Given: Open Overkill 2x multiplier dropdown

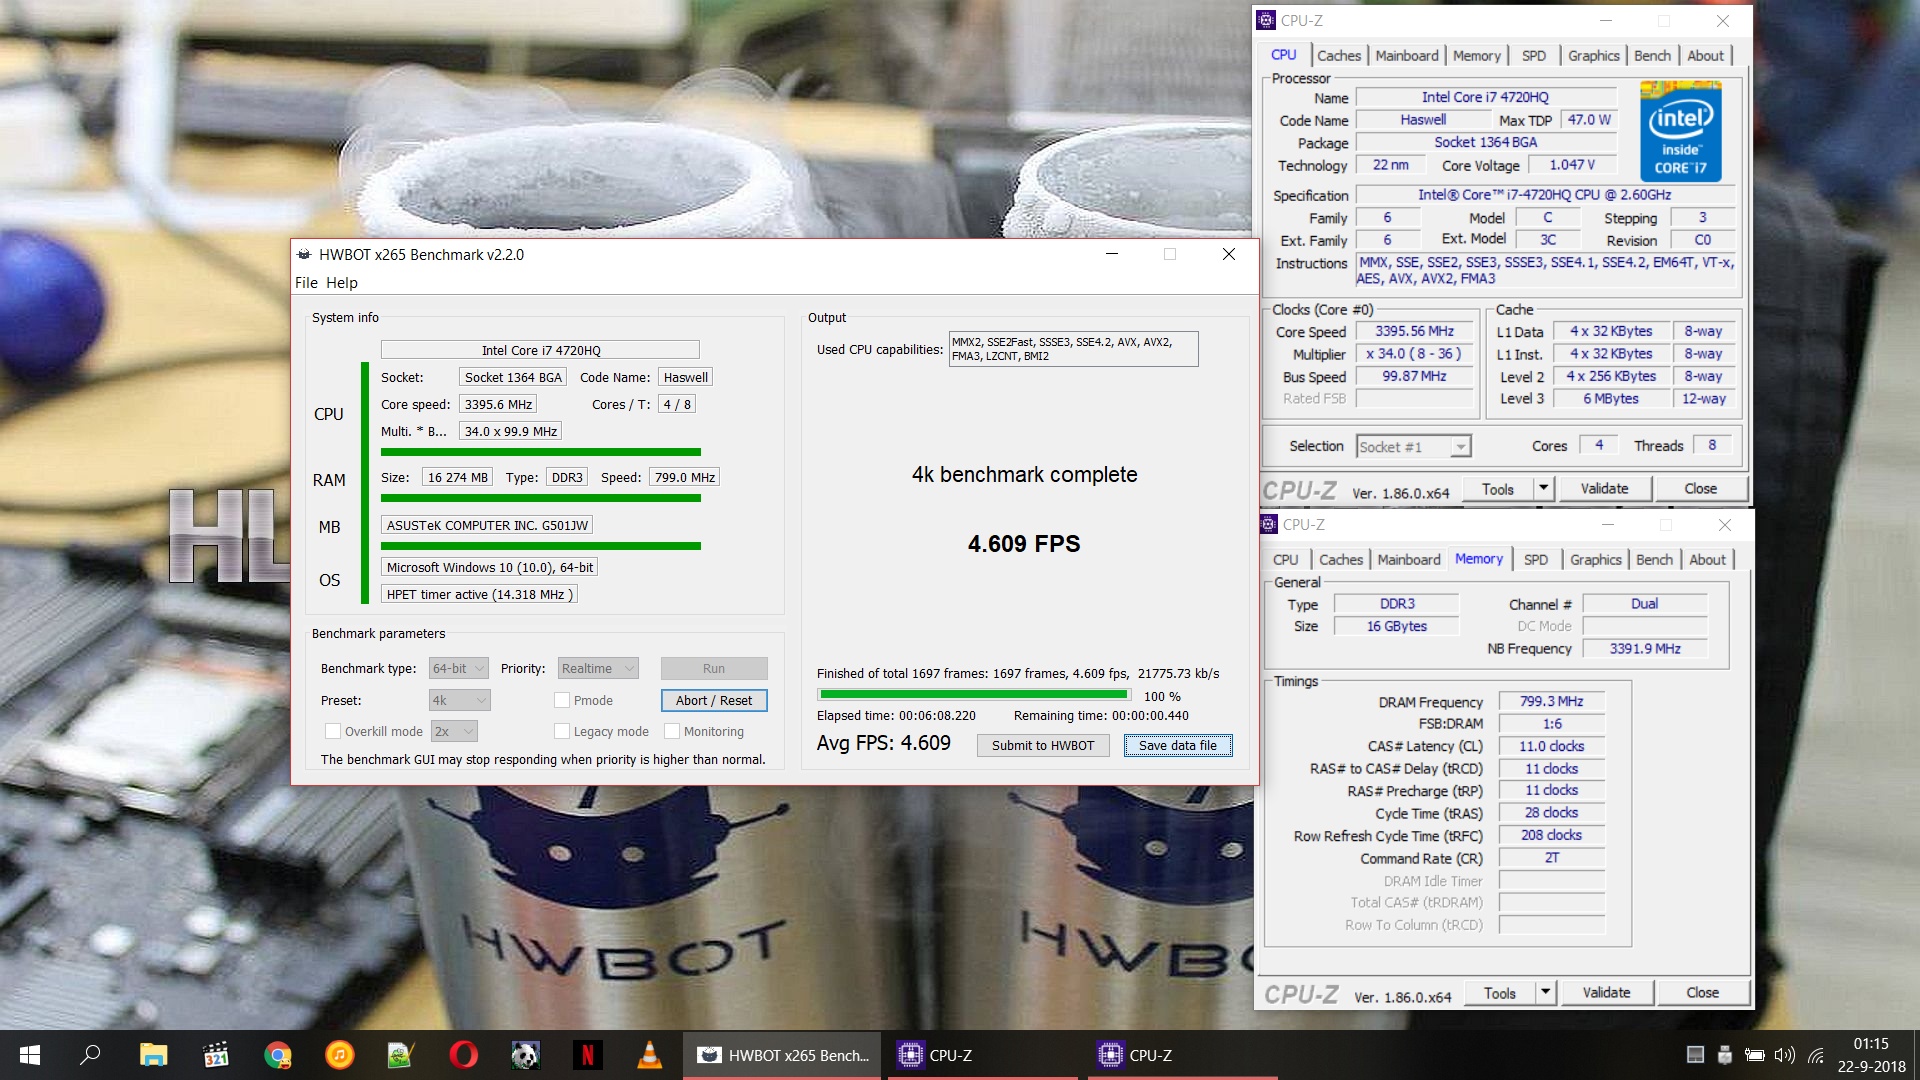Looking at the screenshot, I should pyautogui.click(x=454, y=731).
